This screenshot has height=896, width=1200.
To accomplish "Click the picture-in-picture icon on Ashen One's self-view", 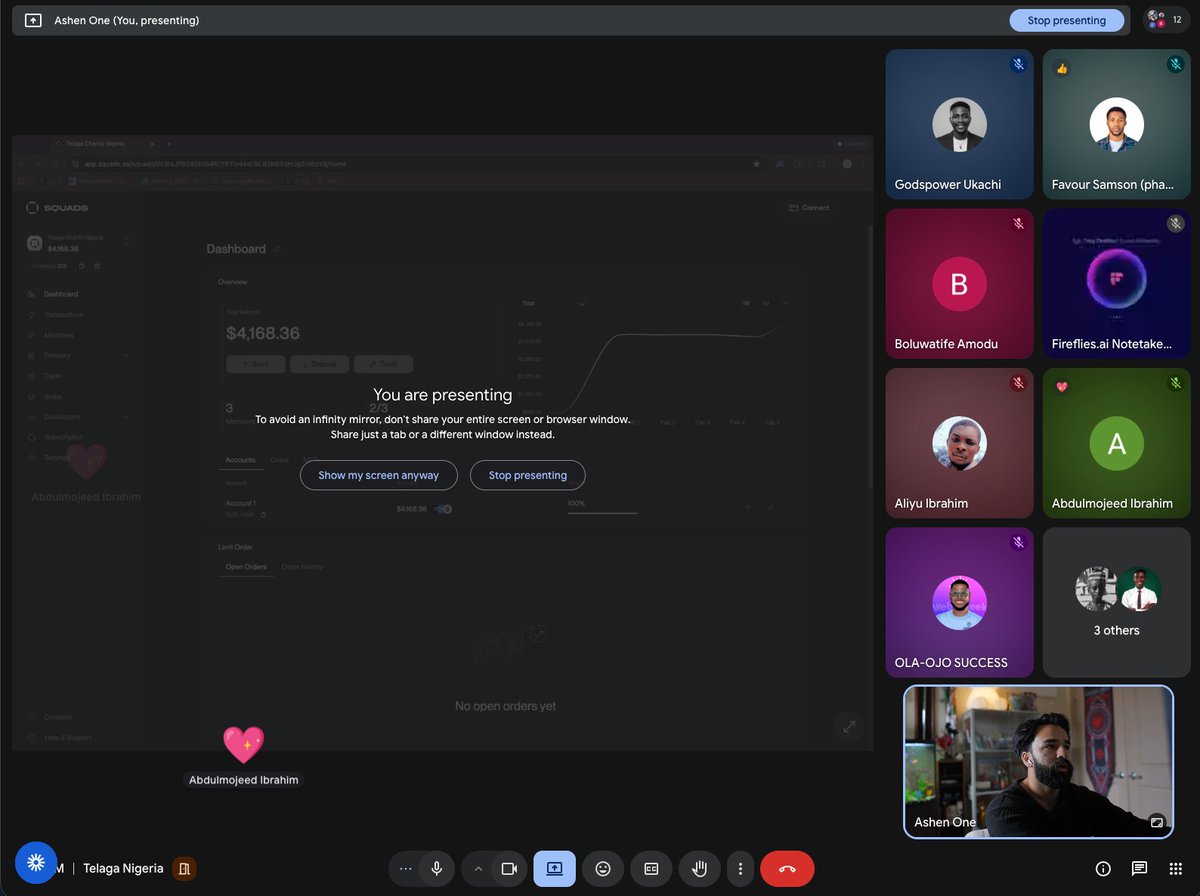I will (1157, 822).
